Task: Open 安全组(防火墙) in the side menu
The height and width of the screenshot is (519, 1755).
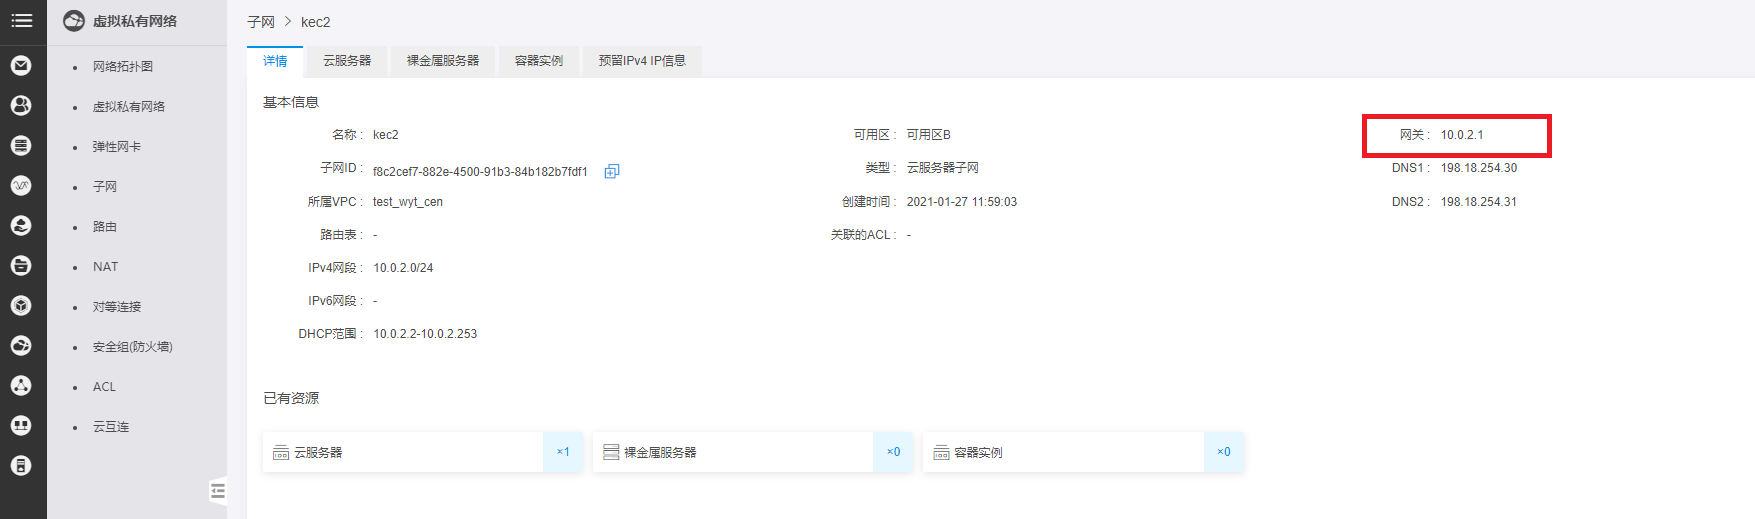Action: [133, 347]
